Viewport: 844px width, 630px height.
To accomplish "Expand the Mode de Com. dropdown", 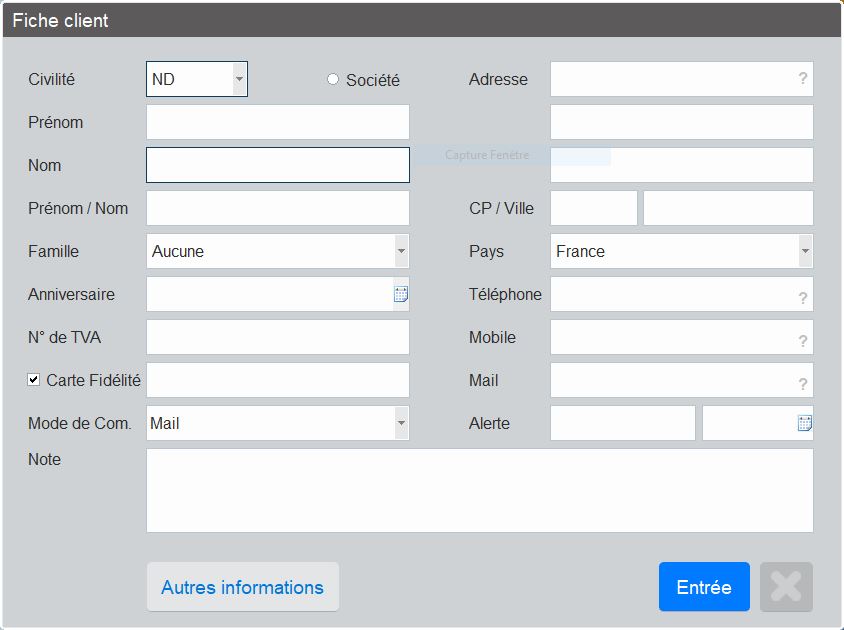I will 401,423.
